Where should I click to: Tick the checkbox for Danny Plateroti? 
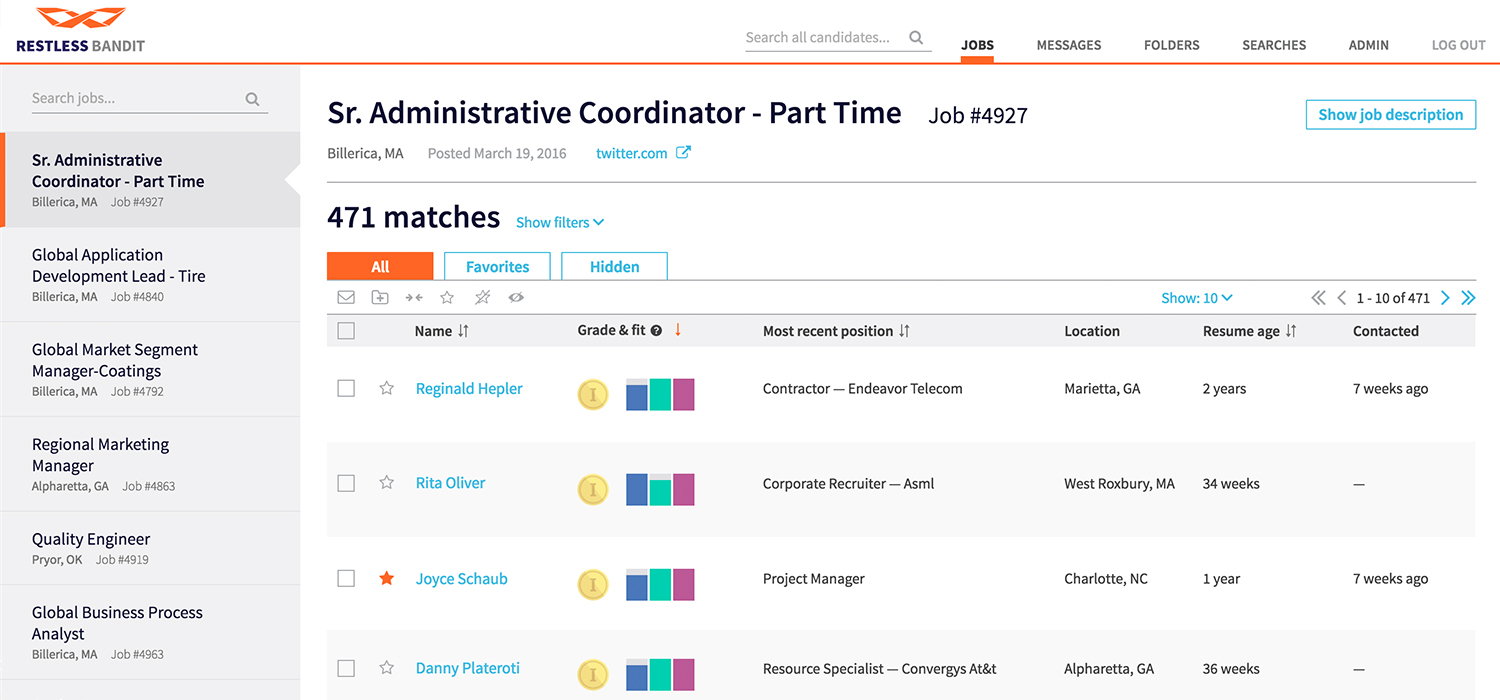click(x=346, y=668)
